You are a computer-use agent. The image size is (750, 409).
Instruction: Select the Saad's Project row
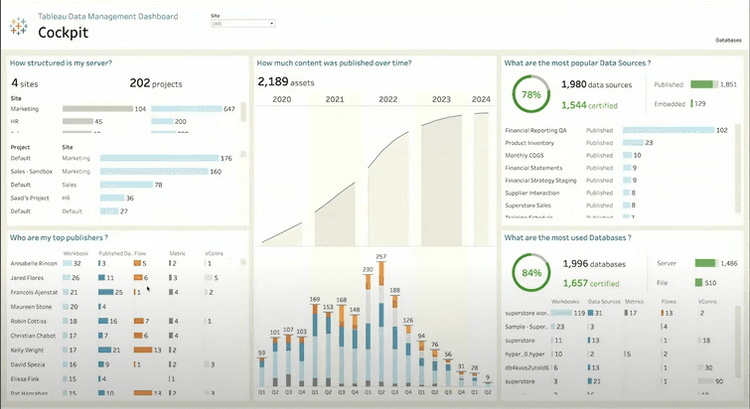72,198
